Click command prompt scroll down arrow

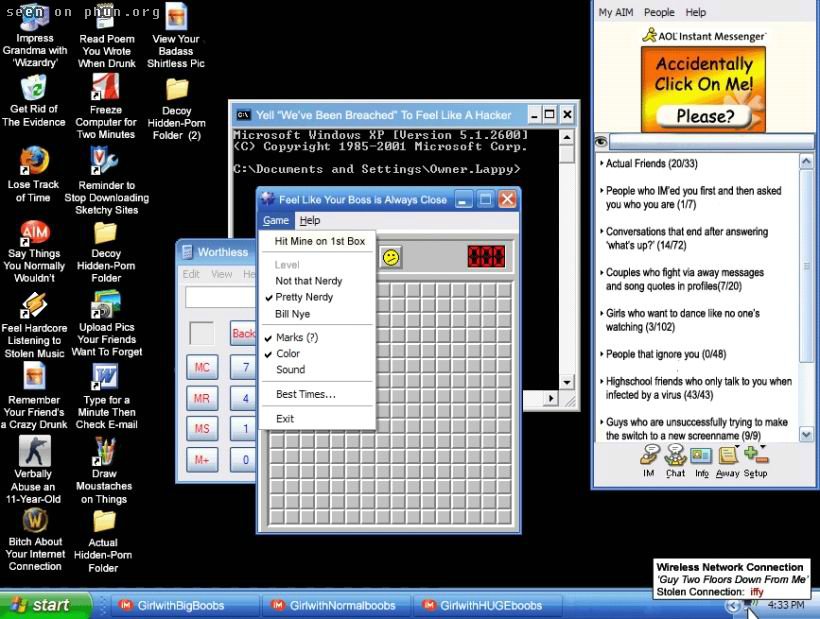pos(566,383)
